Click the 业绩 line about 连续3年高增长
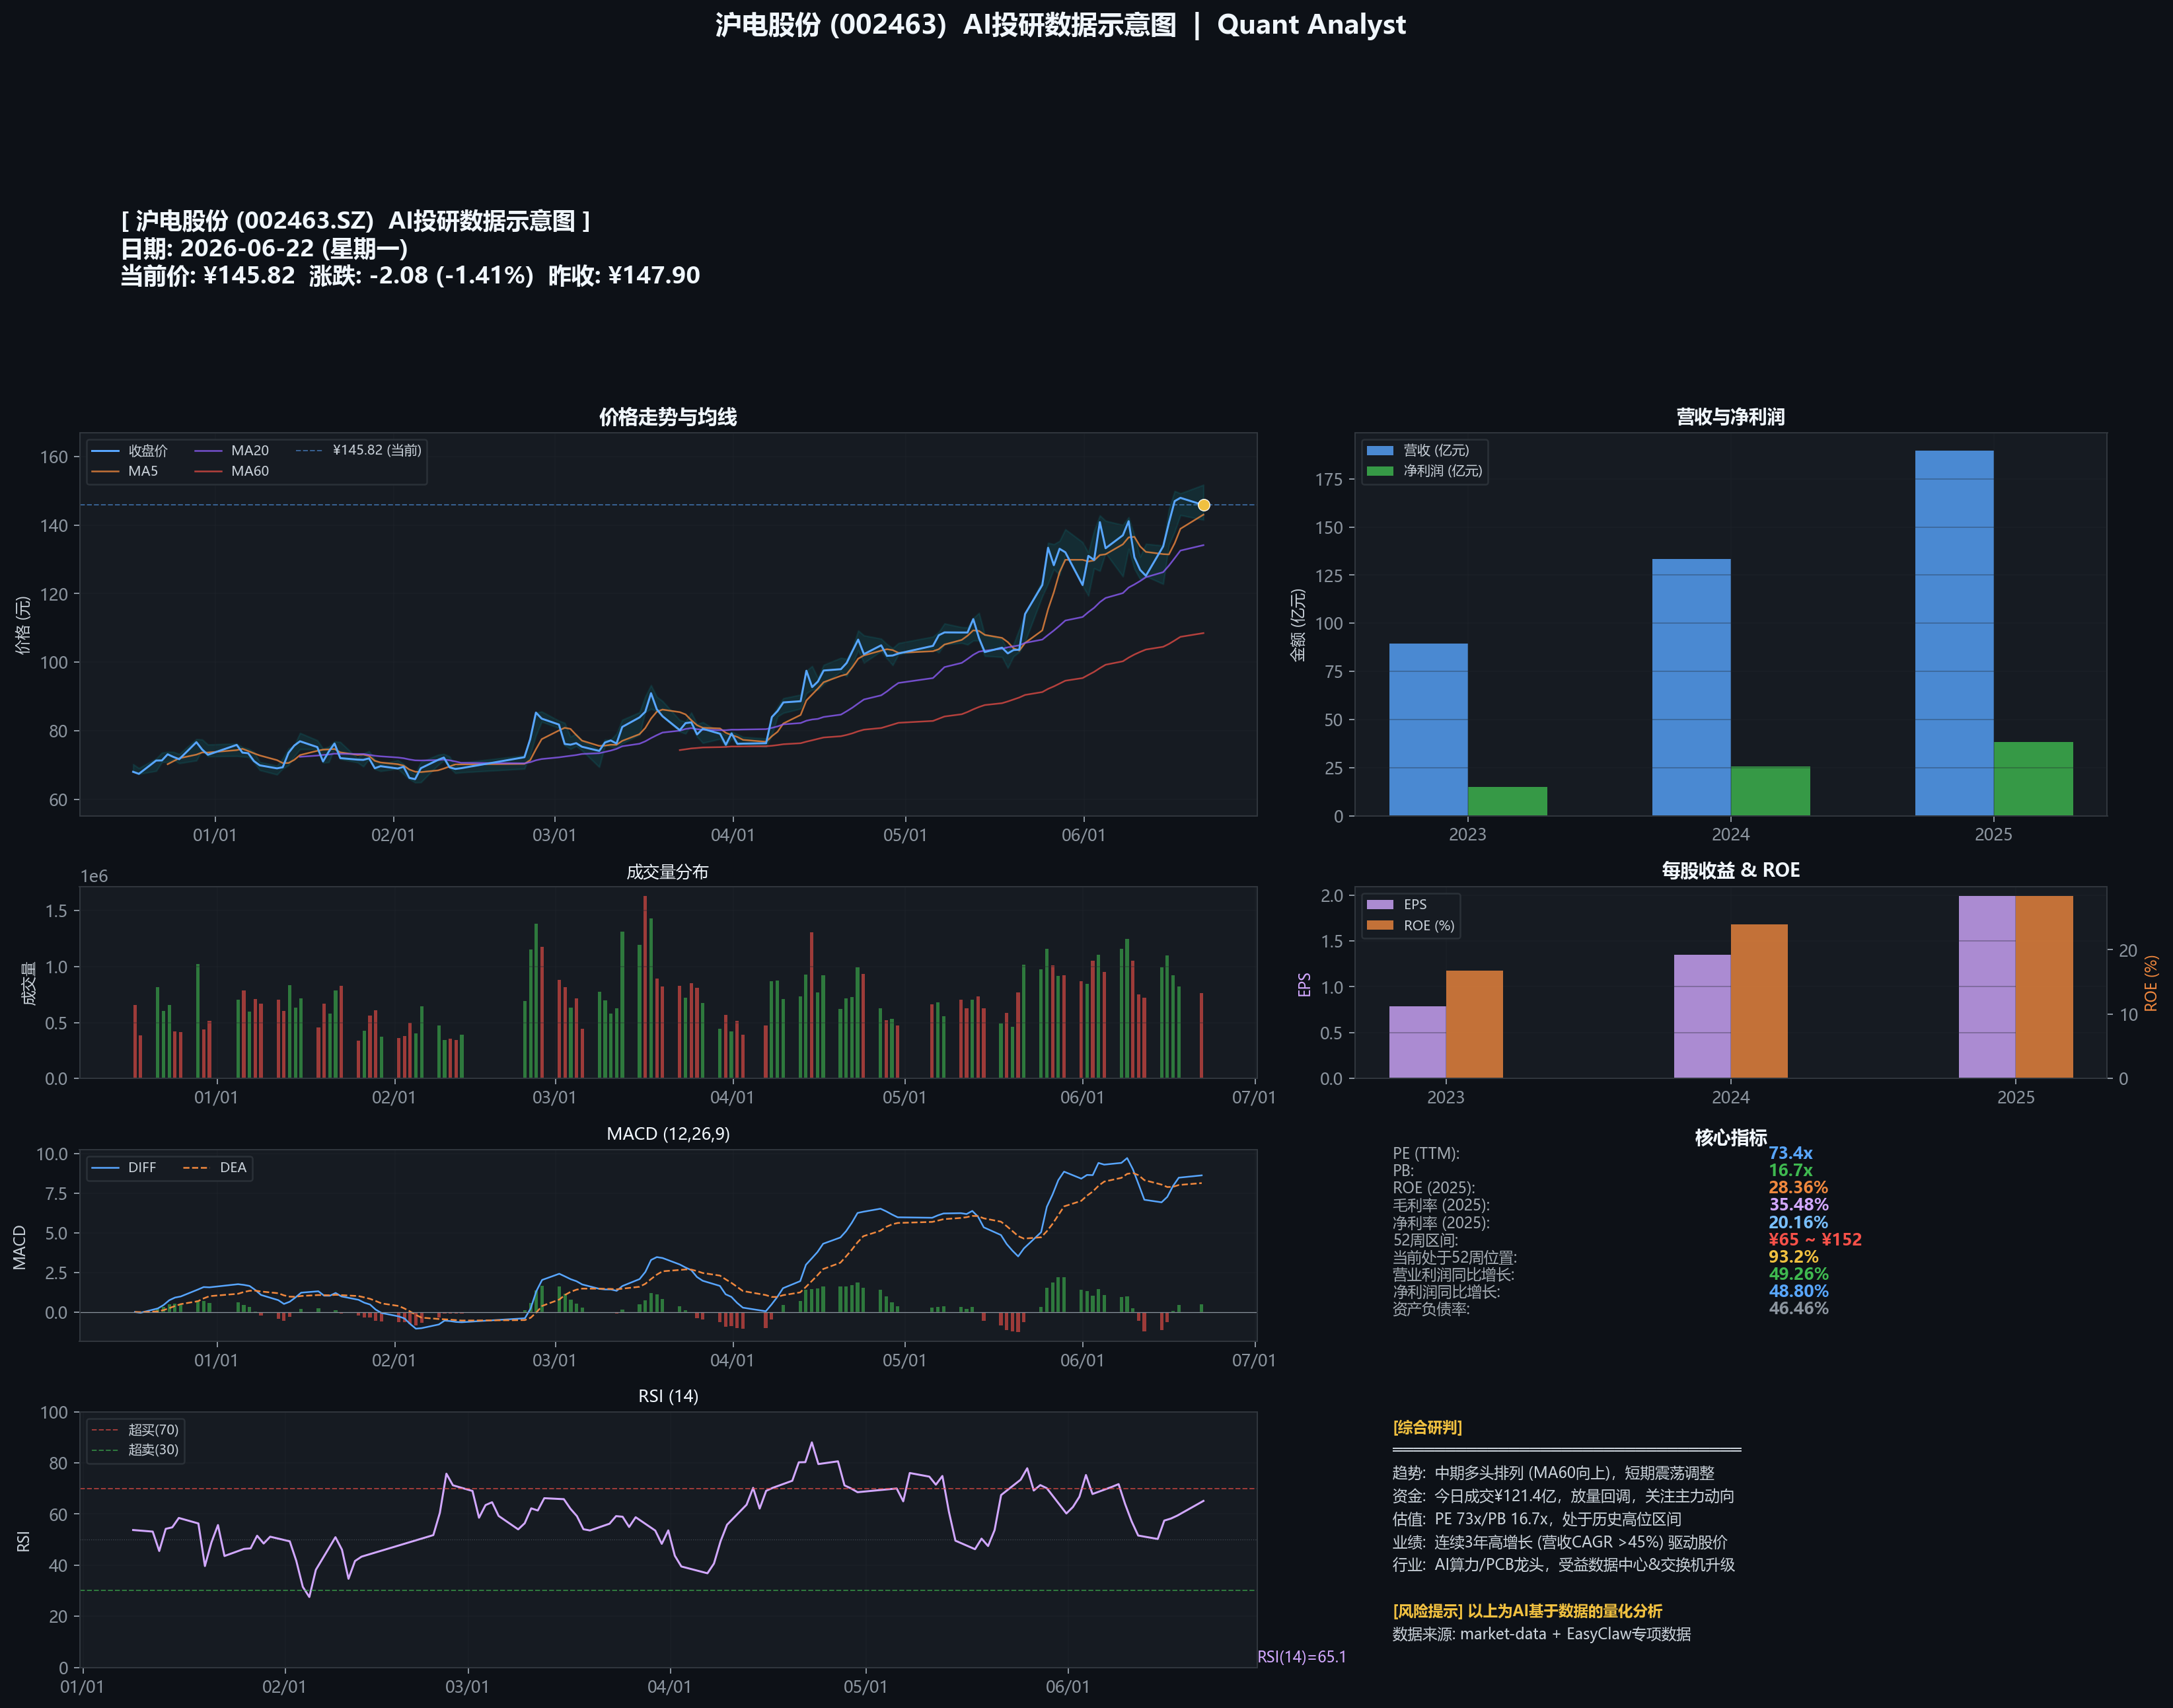The width and height of the screenshot is (2173, 1708). pyautogui.click(x=1560, y=1542)
